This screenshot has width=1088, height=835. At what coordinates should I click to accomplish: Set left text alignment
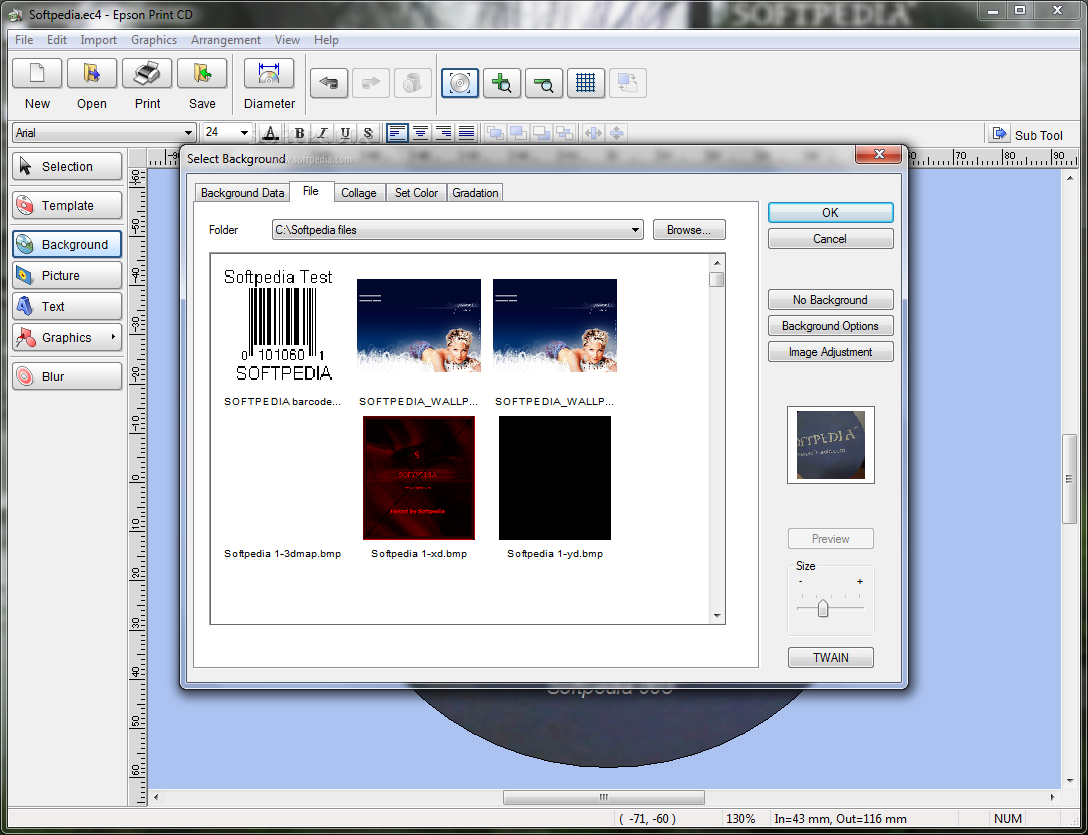[x=397, y=133]
